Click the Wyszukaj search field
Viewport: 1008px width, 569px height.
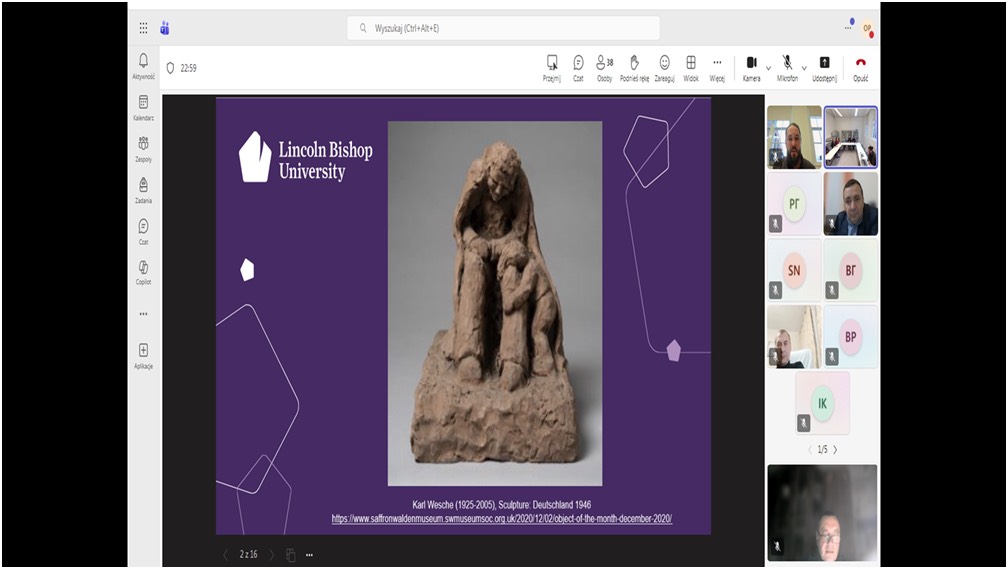(x=503, y=28)
